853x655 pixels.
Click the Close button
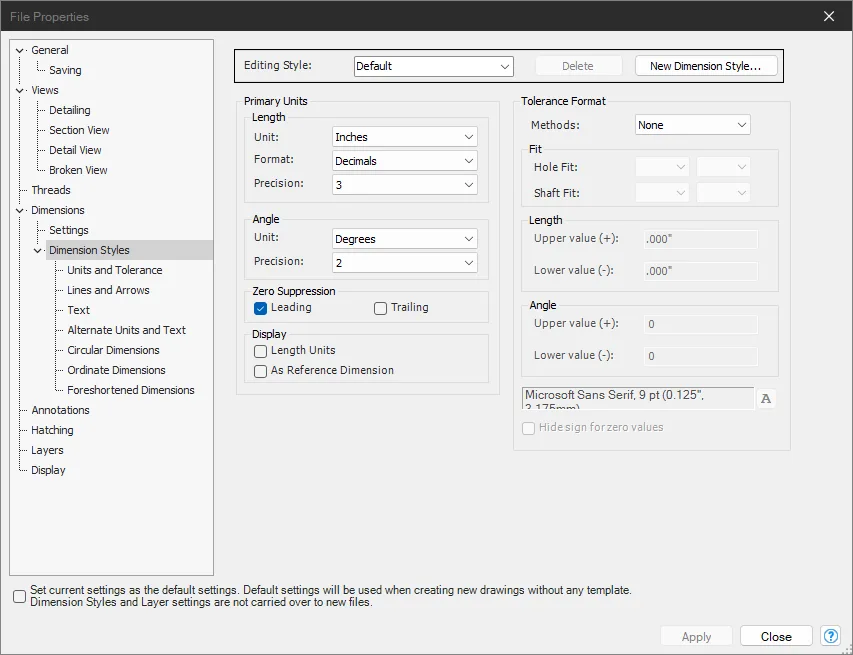[776, 637]
